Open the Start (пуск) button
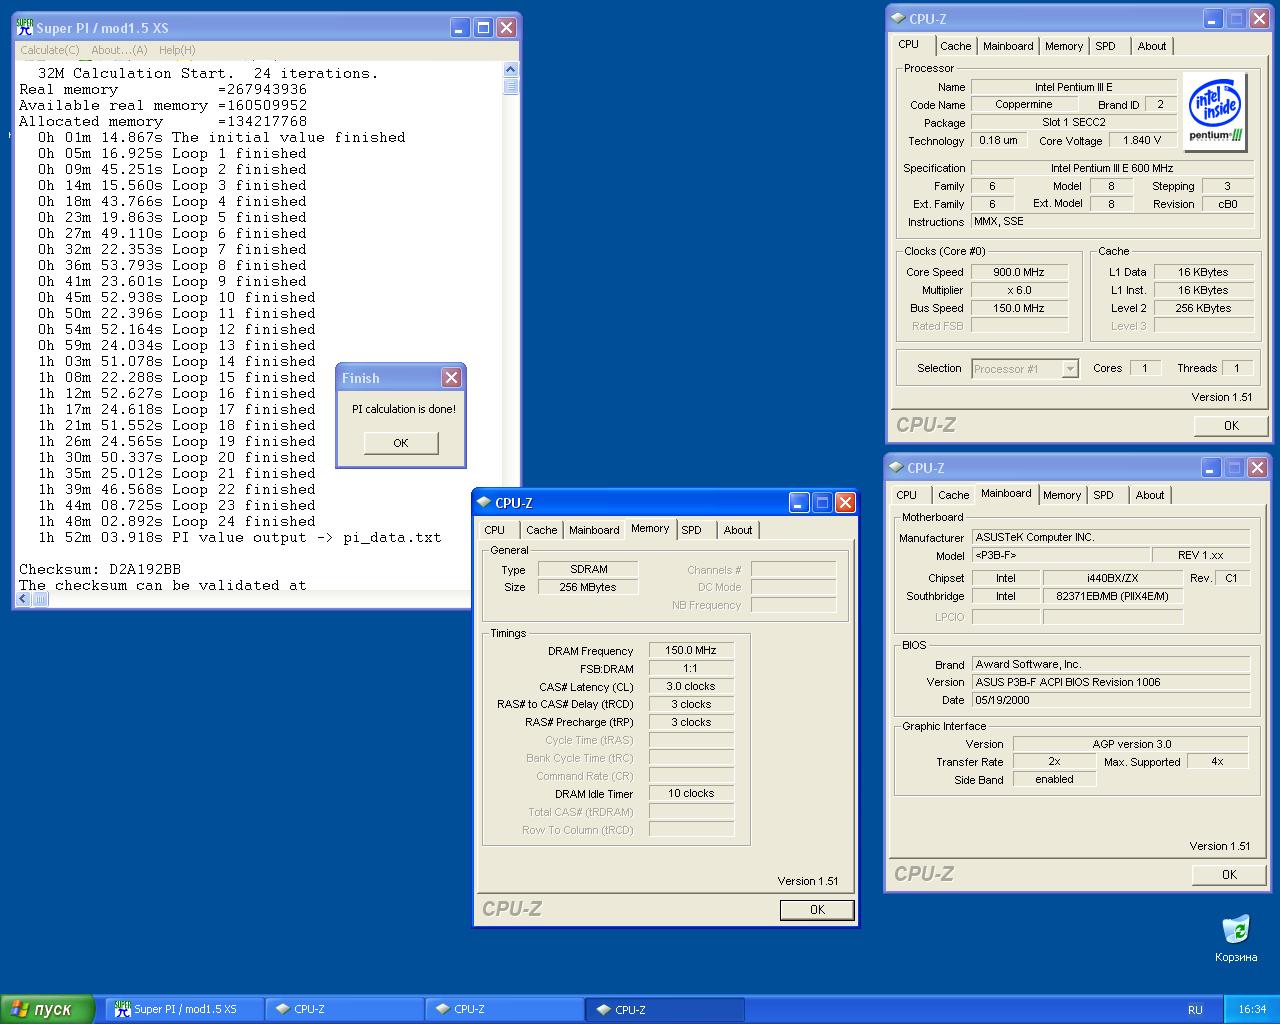The width and height of the screenshot is (1280, 1024). 48,1009
